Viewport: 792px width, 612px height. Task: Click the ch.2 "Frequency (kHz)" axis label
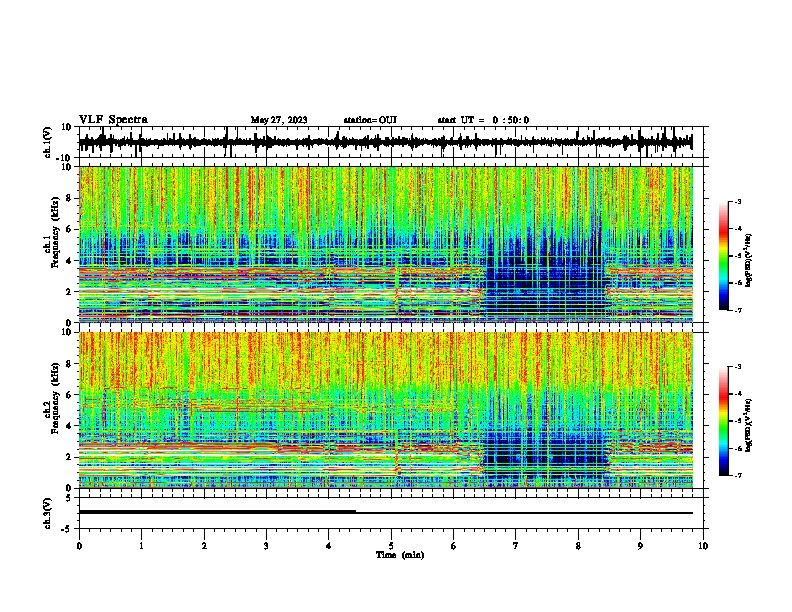[55, 398]
